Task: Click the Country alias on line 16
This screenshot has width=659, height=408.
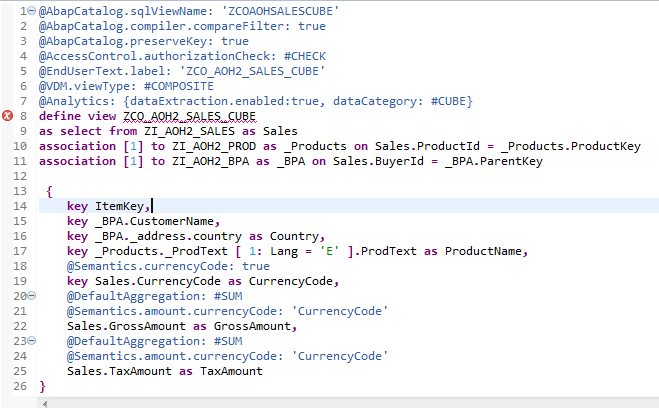Action: (294, 236)
